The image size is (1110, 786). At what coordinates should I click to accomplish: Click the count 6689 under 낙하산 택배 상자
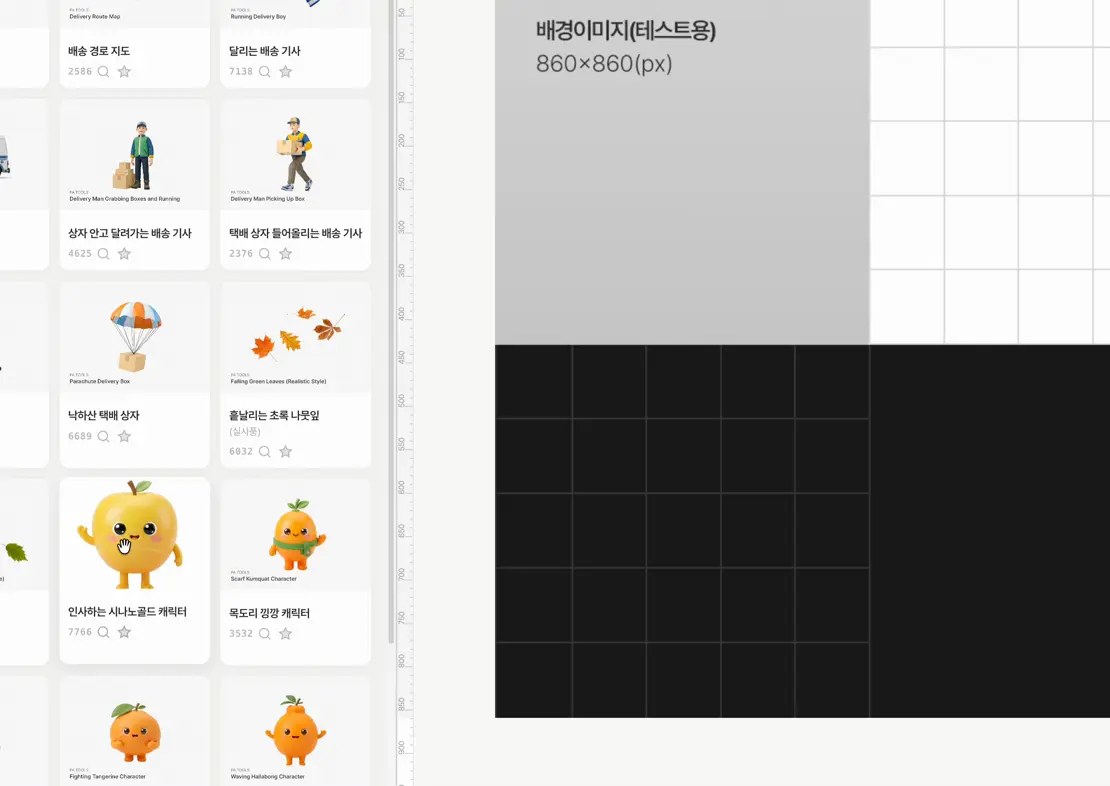(80, 436)
